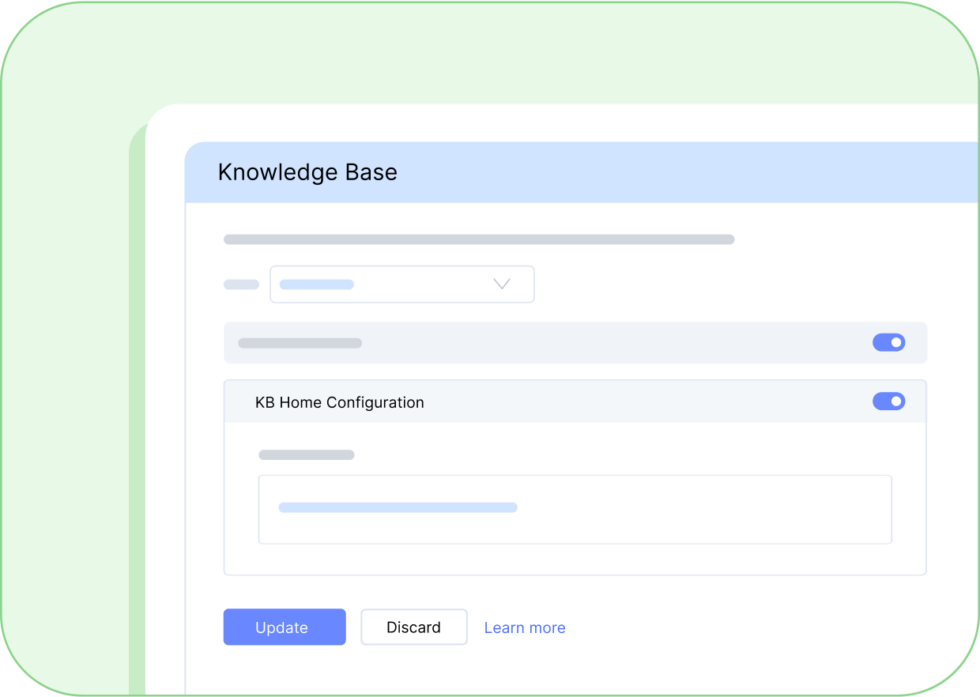The width and height of the screenshot is (980, 697).
Task: Toggle the KB Home Configuration switch off
Action: (x=889, y=401)
